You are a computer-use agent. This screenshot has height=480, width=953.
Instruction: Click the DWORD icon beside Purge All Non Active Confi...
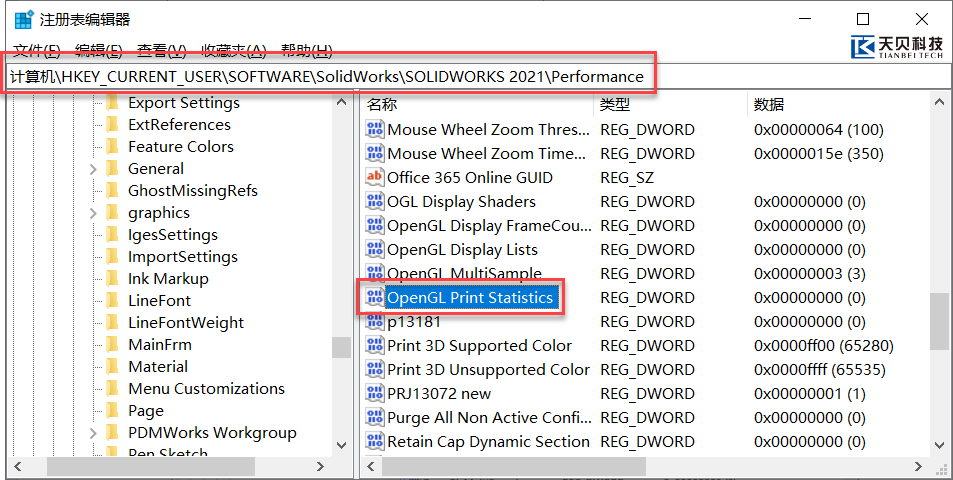(x=374, y=417)
